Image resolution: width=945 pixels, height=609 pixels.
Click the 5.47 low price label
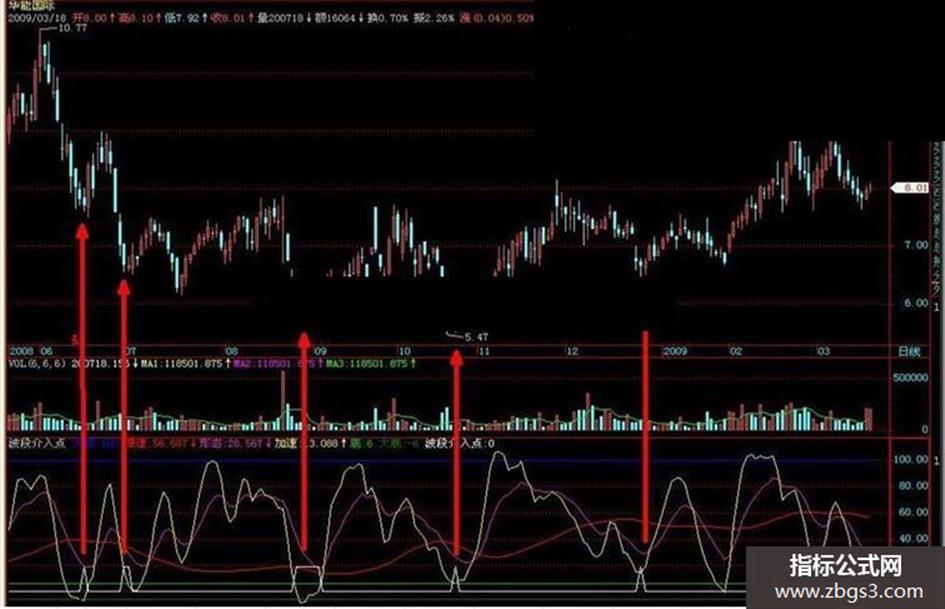pyautogui.click(x=477, y=337)
